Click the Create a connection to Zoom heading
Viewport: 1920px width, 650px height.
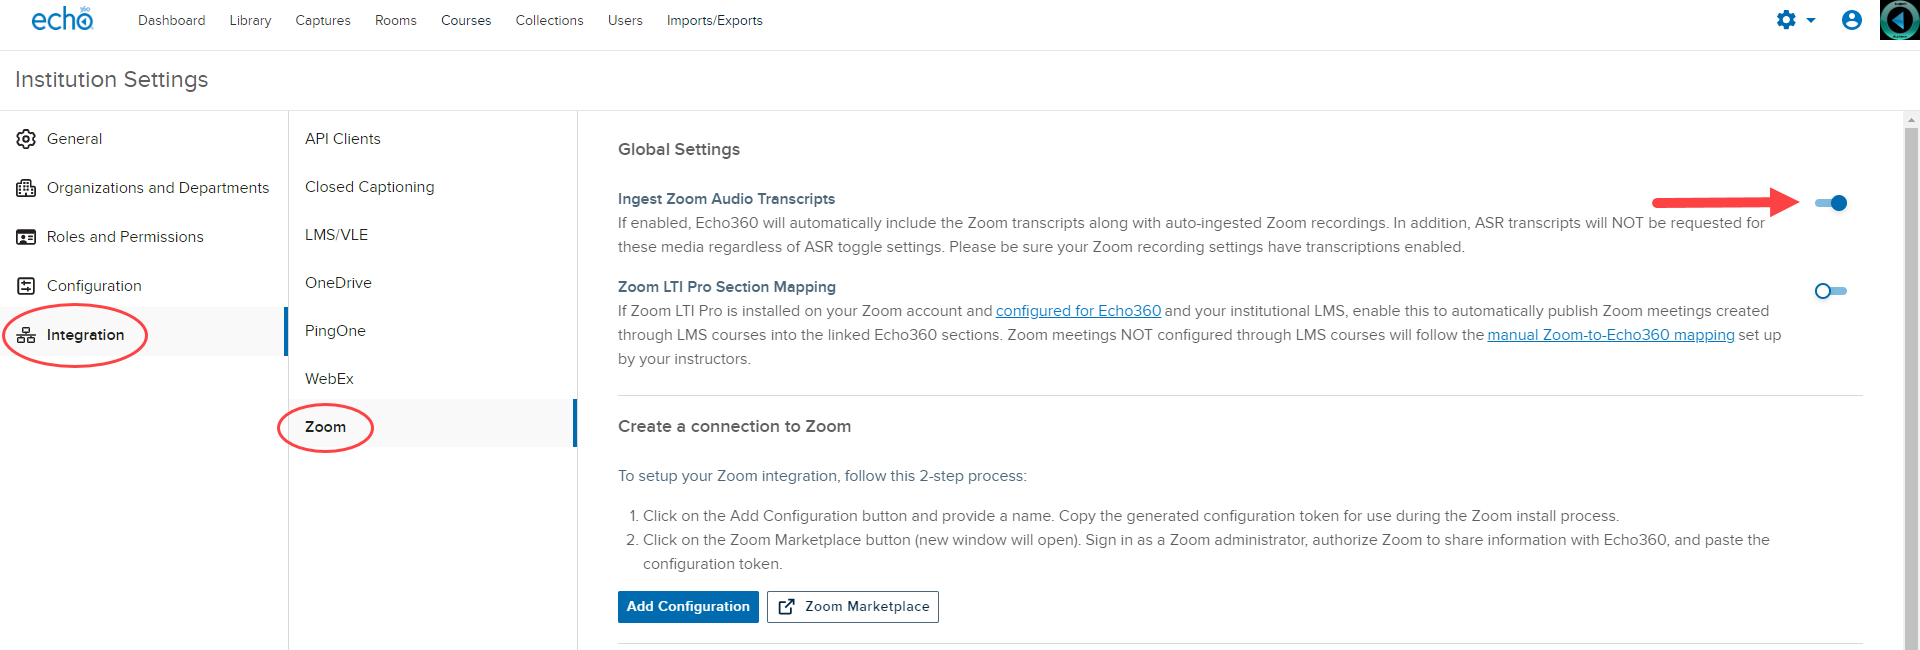click(x=734, y=426)
